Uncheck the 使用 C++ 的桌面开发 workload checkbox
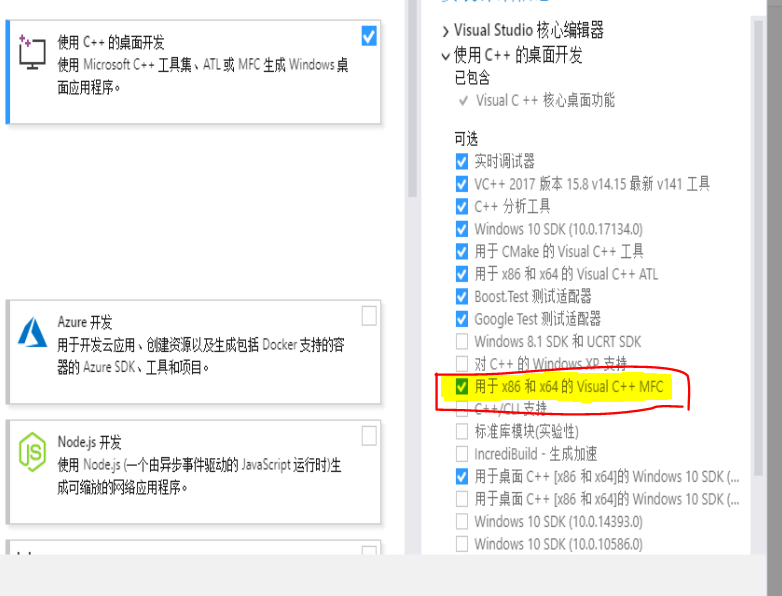The height and width of the screenshot is (596, 782). [x=369, y=36]
